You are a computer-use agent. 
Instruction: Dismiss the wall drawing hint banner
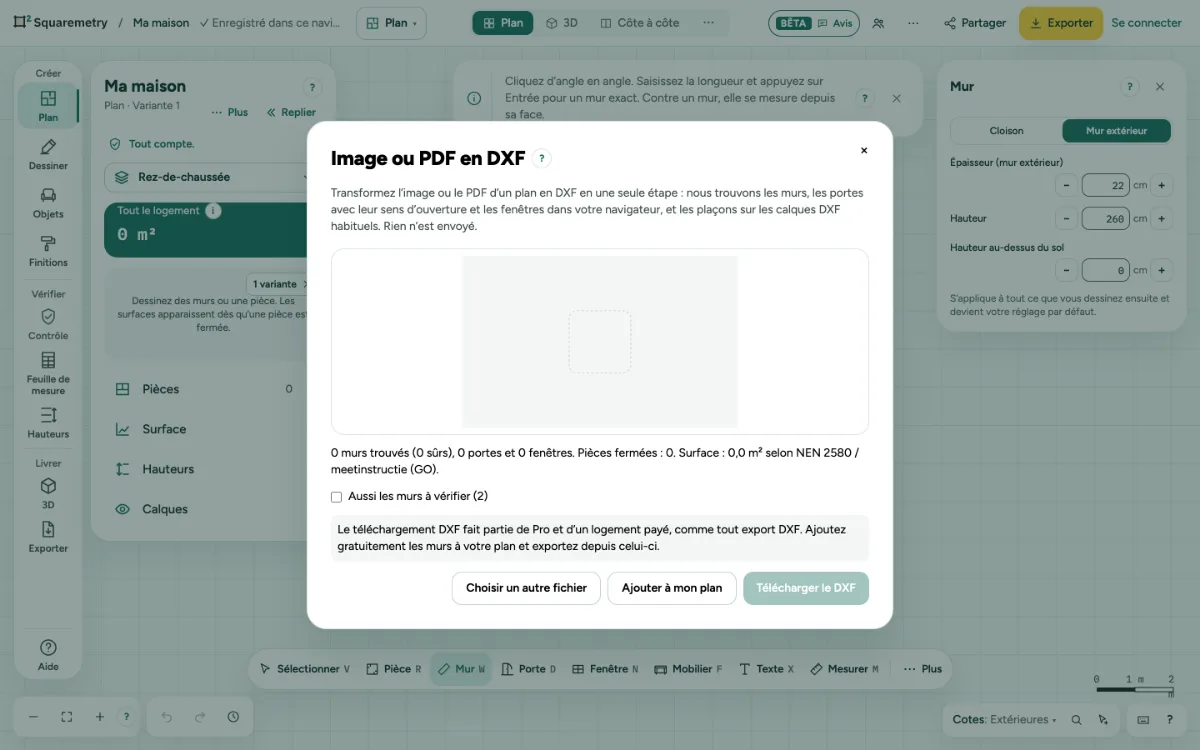point(896,98)
